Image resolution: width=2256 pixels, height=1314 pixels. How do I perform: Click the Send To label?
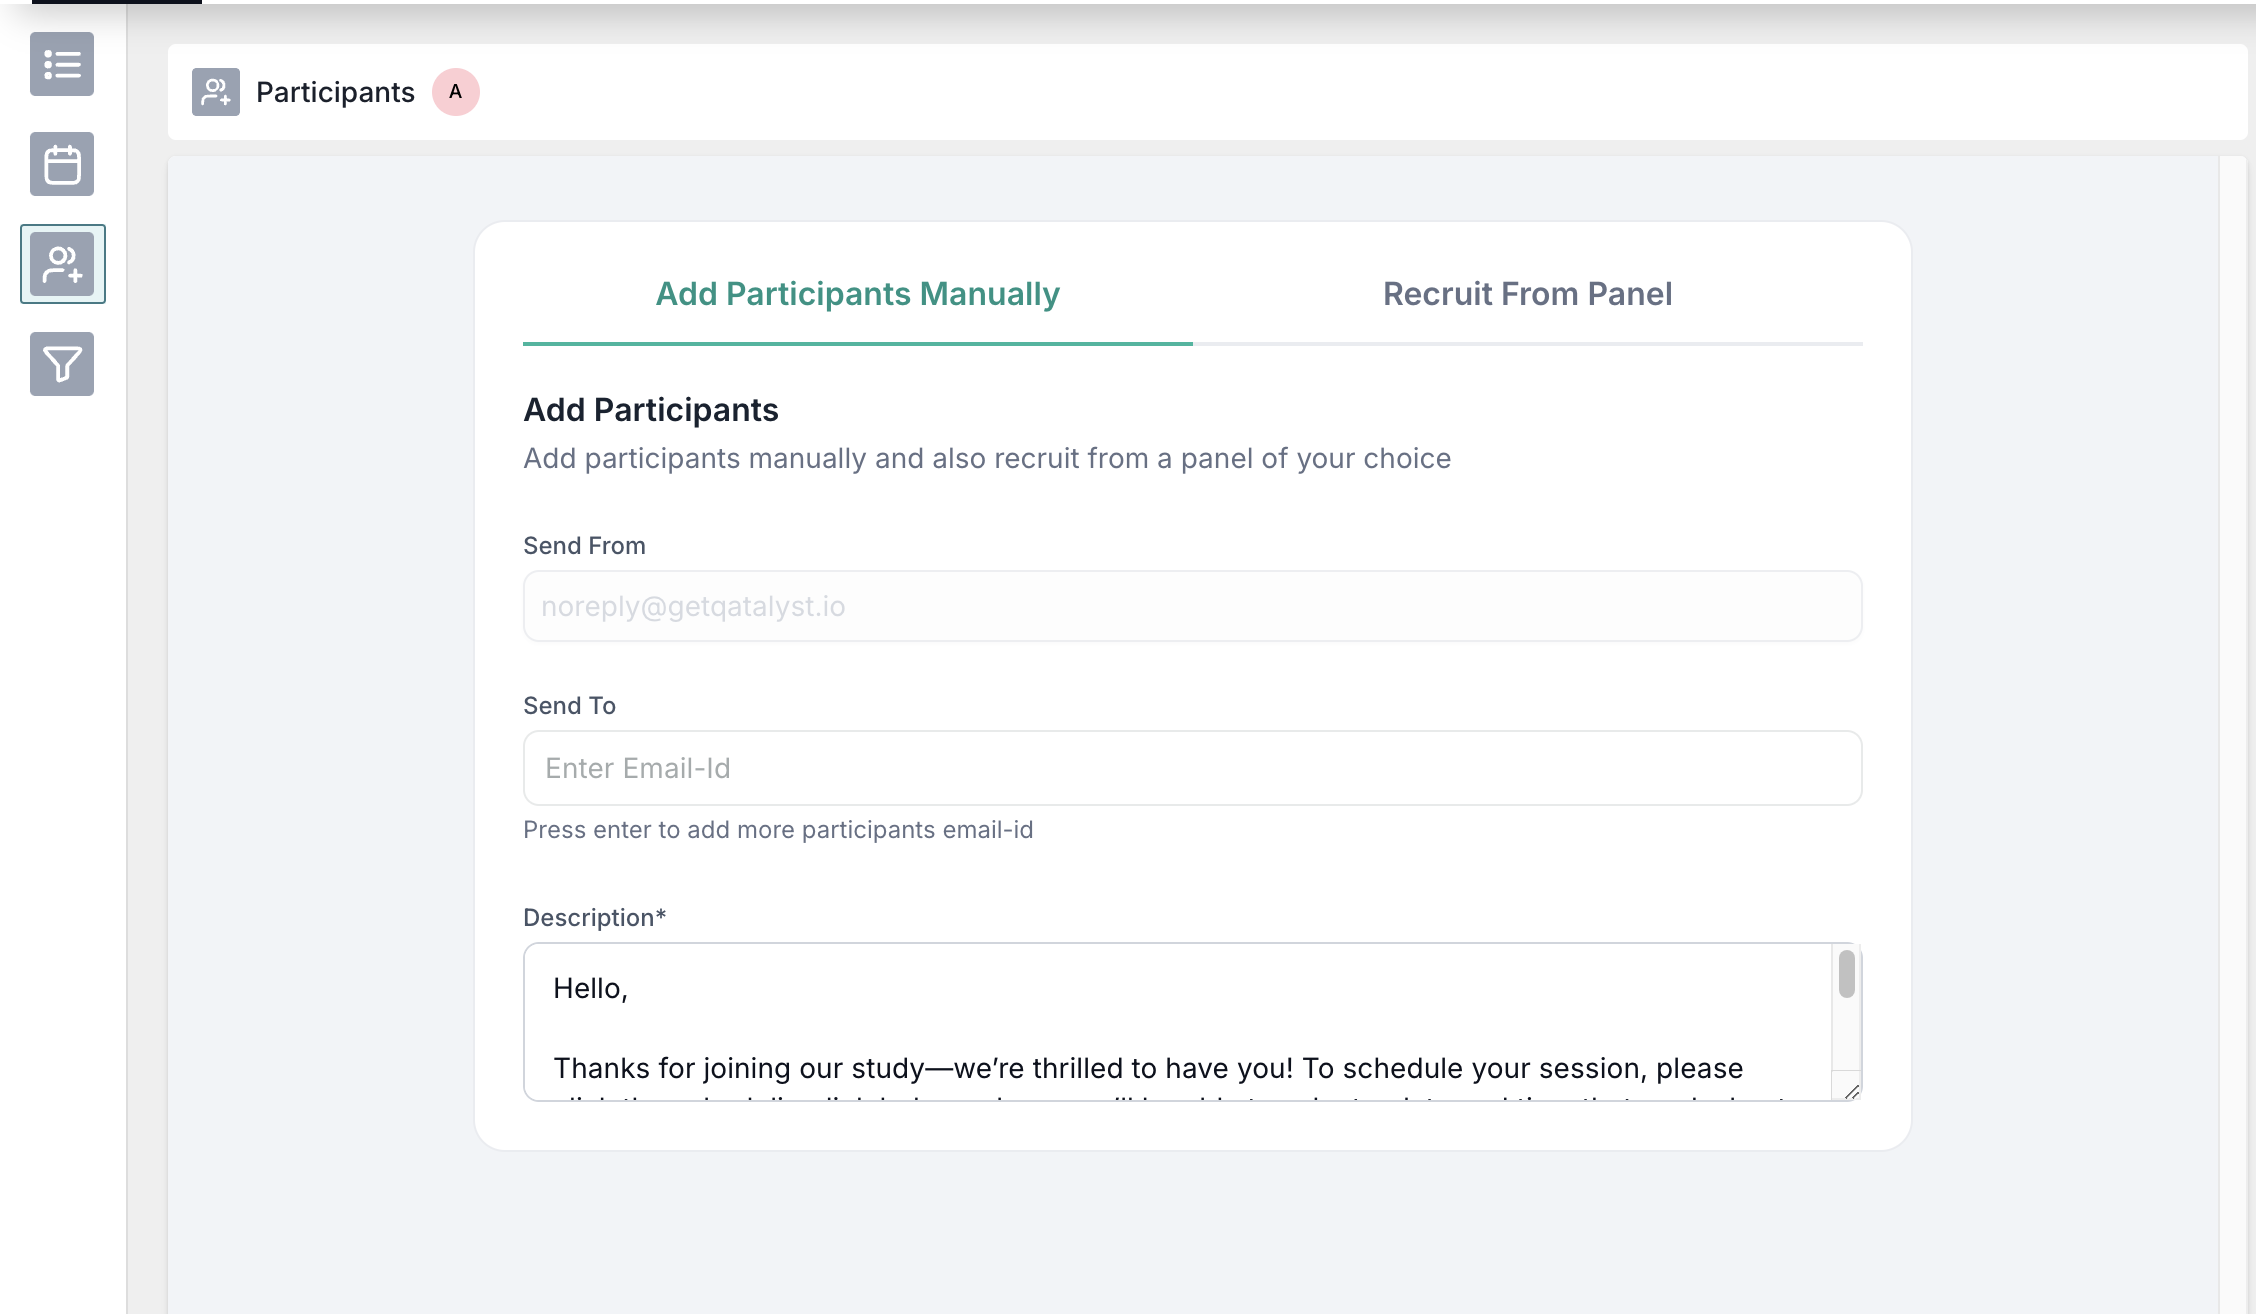569,706
